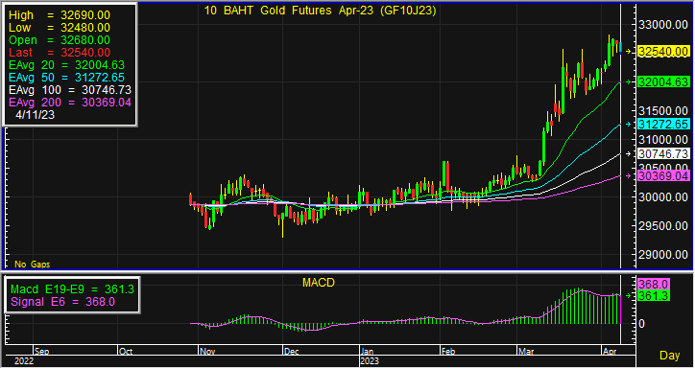Screen dimensions: 695x369
Task: Click the magenta arrow marker beside 30369.04
Action: [x=628, y=176]
